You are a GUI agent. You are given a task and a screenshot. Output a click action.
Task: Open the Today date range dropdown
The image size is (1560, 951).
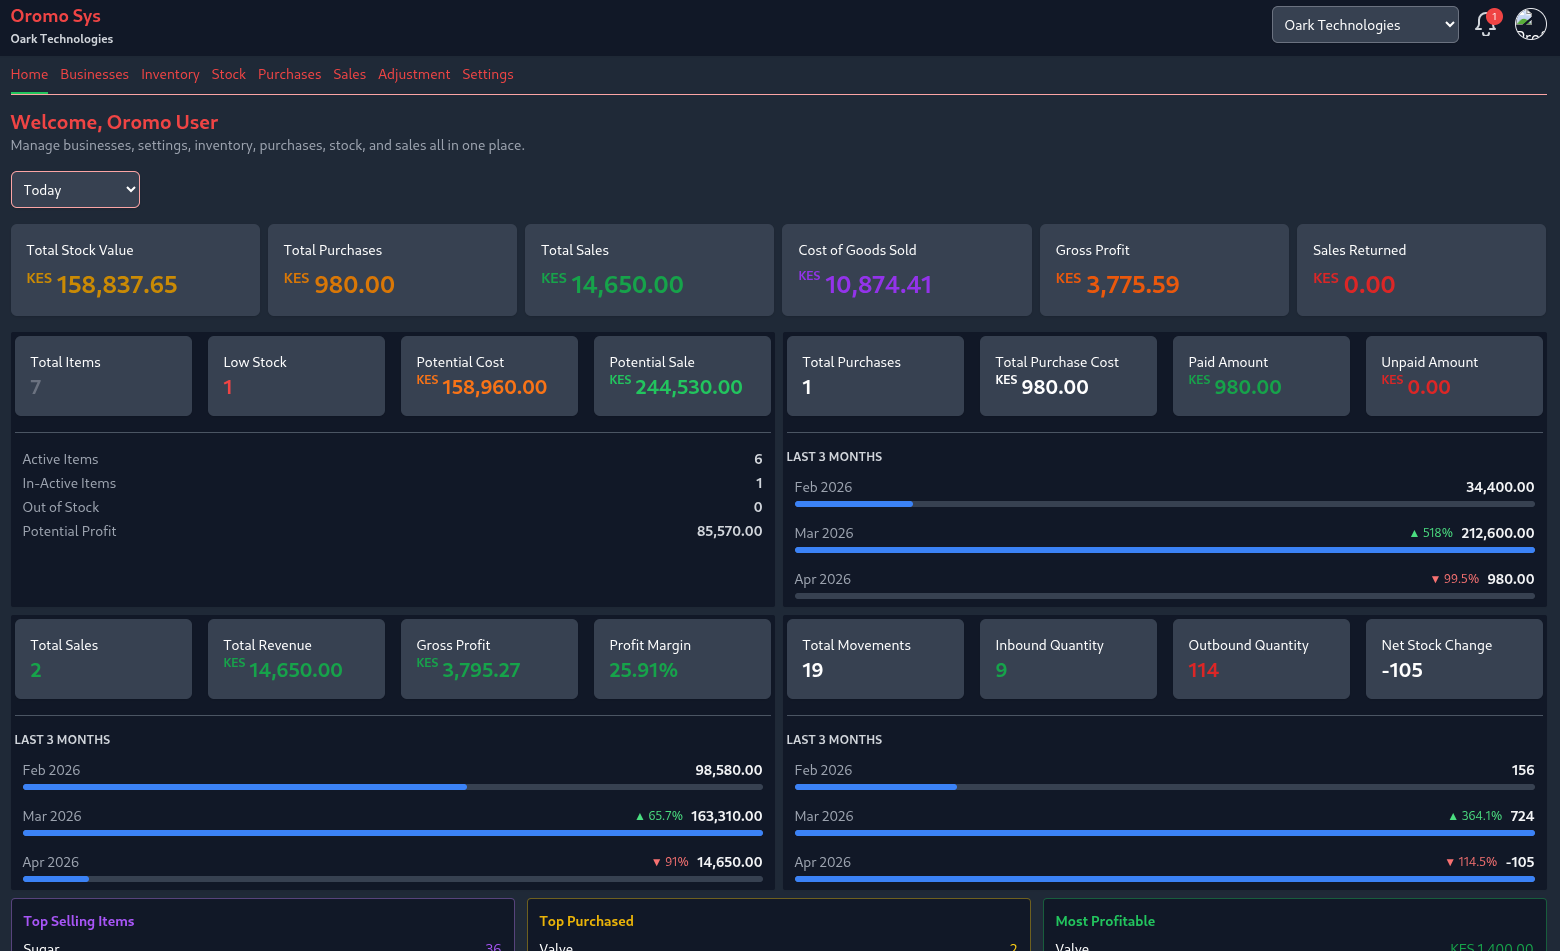tap(75, 190)
